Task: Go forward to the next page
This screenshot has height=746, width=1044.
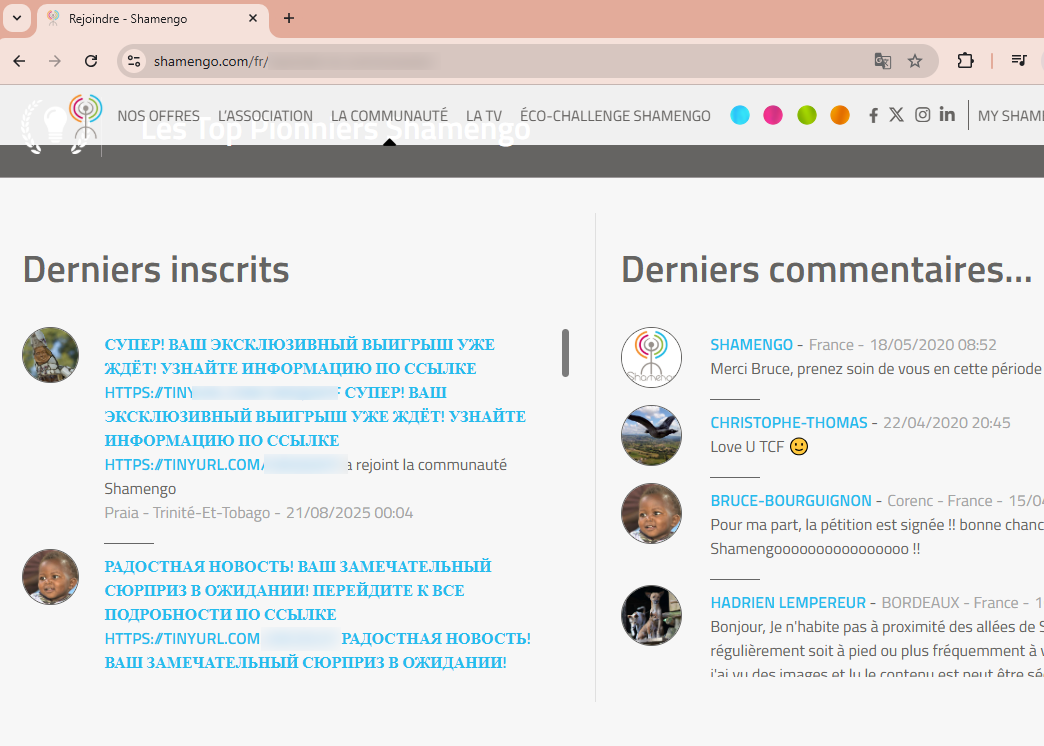Action: coord(55,61)
